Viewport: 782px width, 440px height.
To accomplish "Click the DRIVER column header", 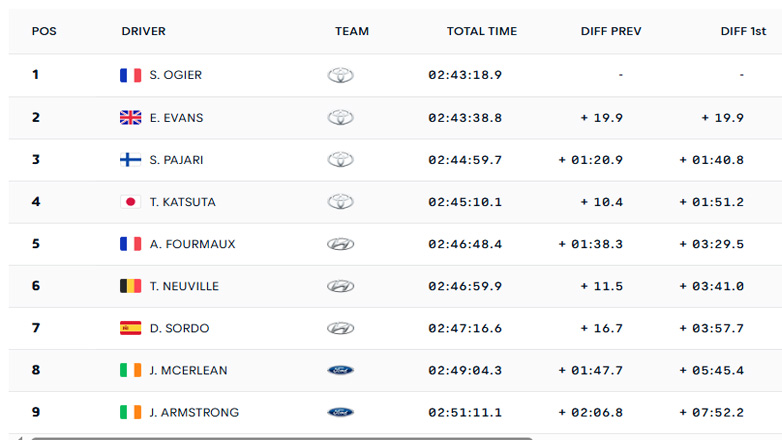I will tap(144, 31).
